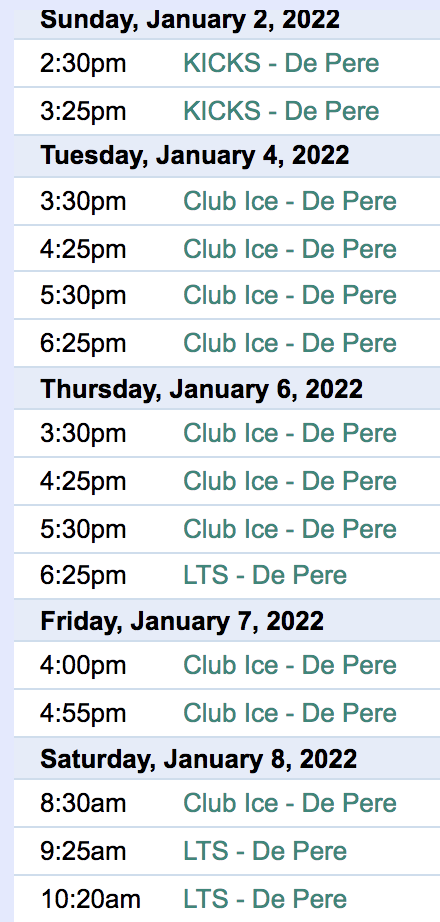Image resolution: width=440 pixels, height=922 pixels.
Task: Open the 2:30pm KICKS - De Pere event
Action: 281,64
